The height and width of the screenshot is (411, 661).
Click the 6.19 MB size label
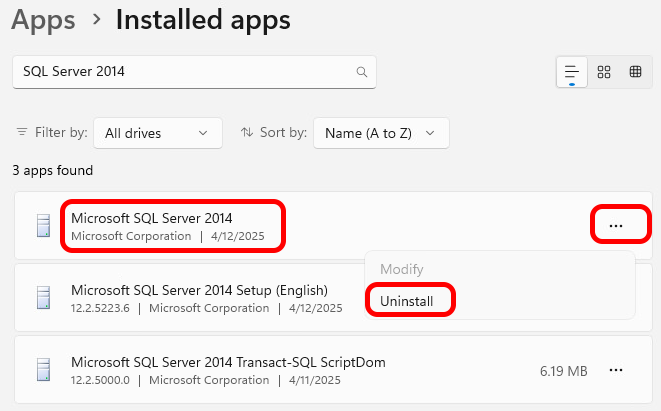(x=563, y=371)
